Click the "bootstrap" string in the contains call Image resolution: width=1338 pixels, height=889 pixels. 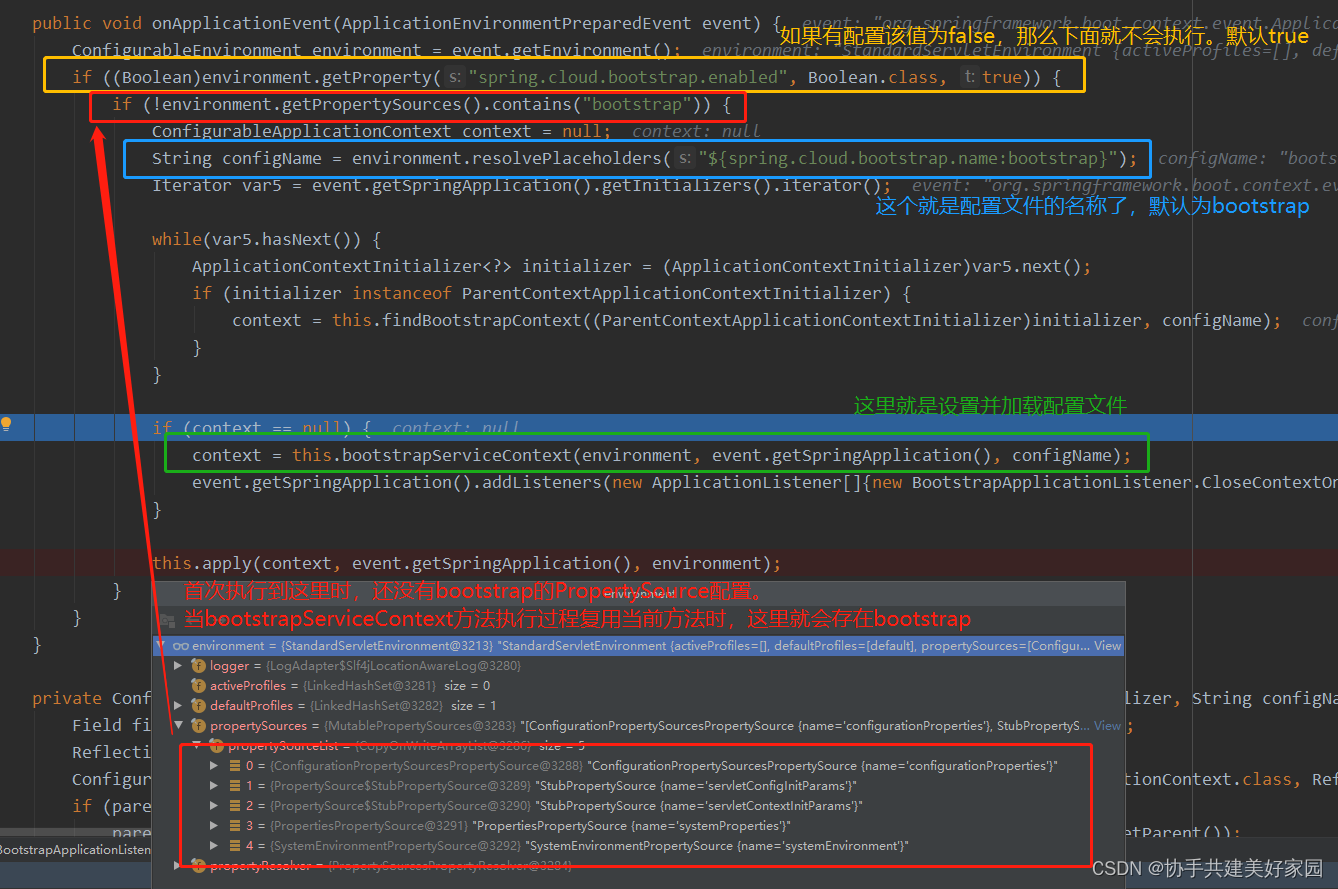tap(638, 104)
